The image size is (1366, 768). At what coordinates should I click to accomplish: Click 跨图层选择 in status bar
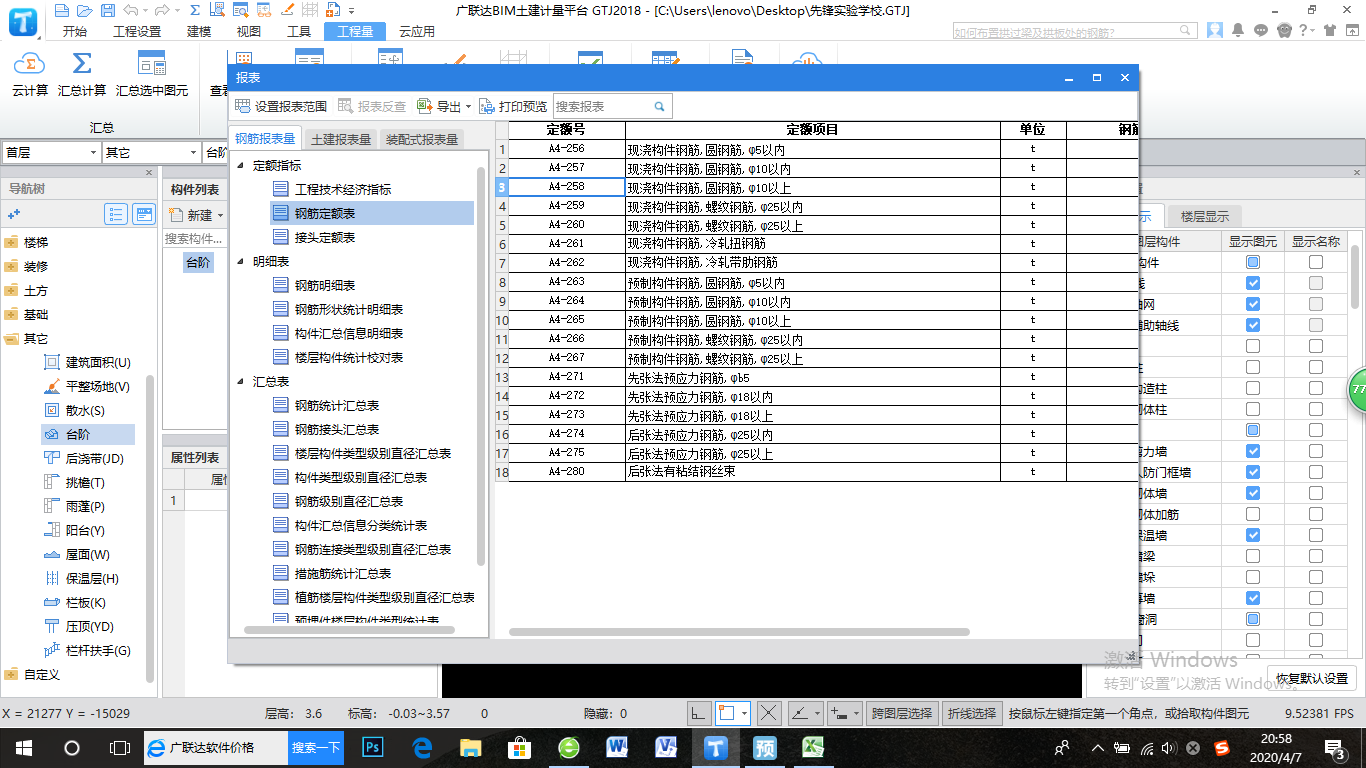902,713
